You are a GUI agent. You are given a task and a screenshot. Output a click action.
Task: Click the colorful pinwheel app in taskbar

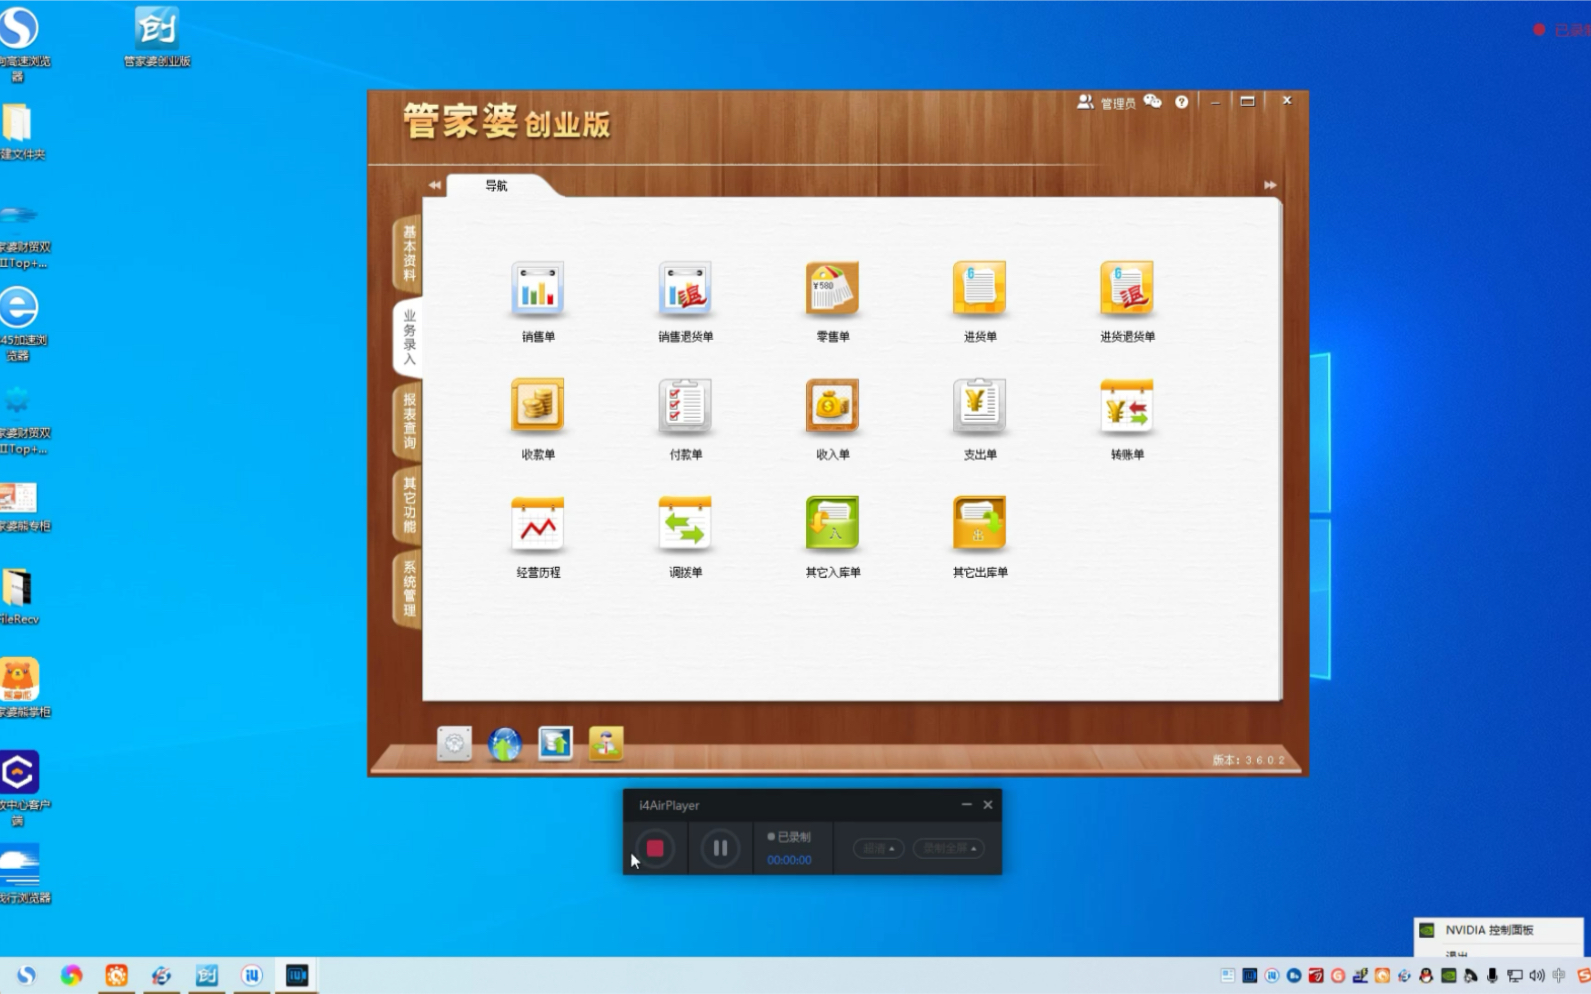click(71, 975)
